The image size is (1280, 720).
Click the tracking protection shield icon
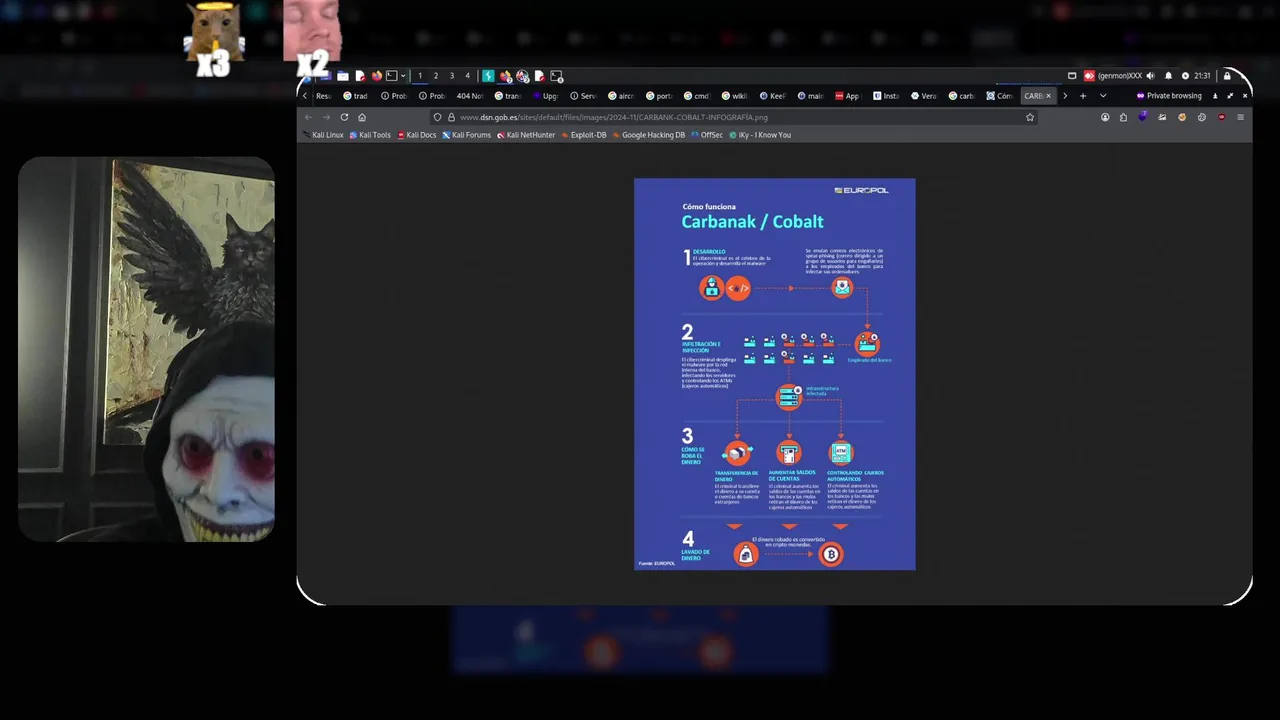click(x=437, y=117)
